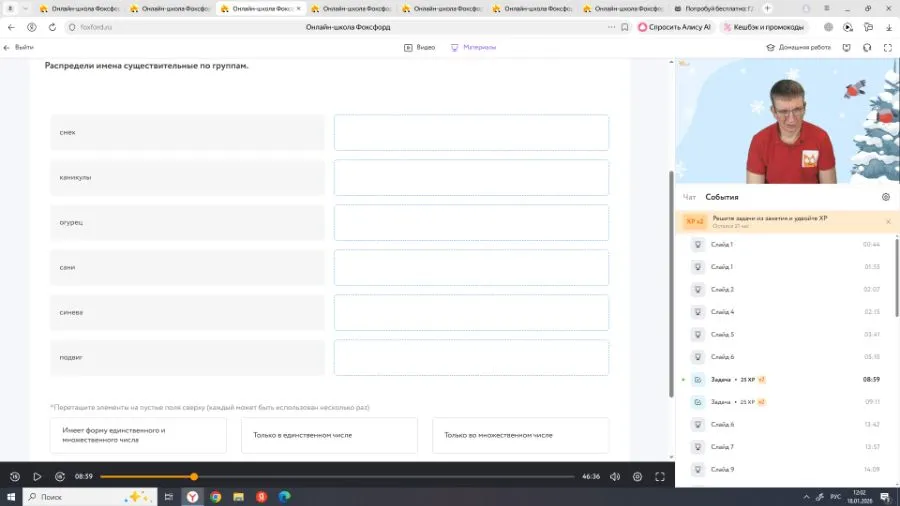Screen dimensions: 900x506
Task: Open the Задача event at 09:11
Action: 785,402
